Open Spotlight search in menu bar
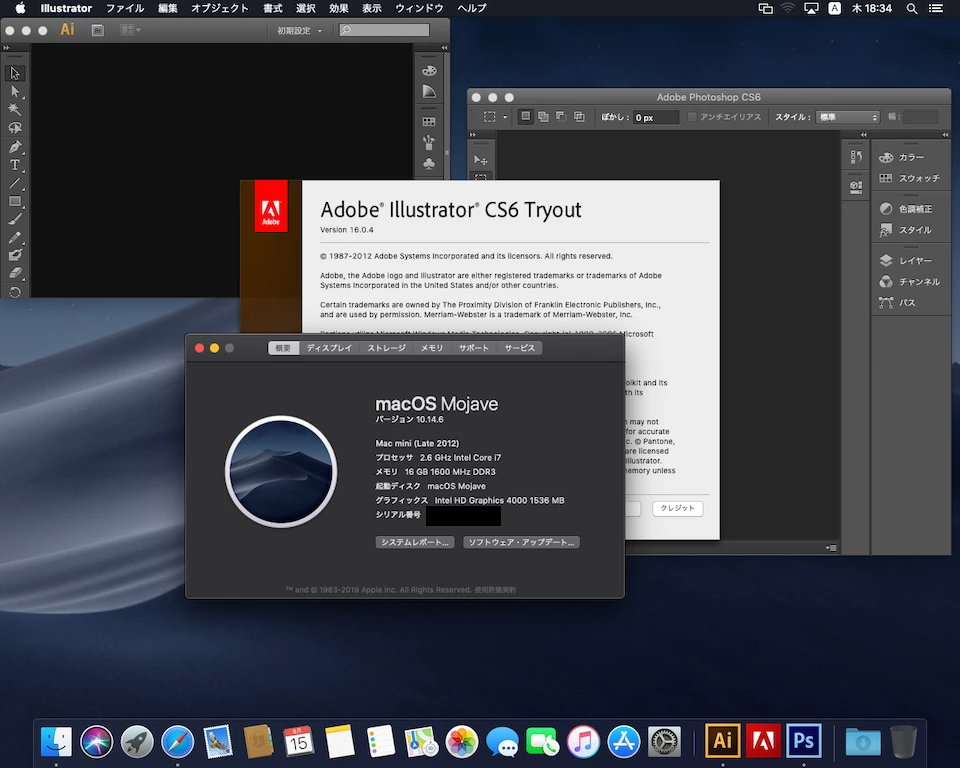This screenshot has width=960, height=768. (x=912, y=9)
